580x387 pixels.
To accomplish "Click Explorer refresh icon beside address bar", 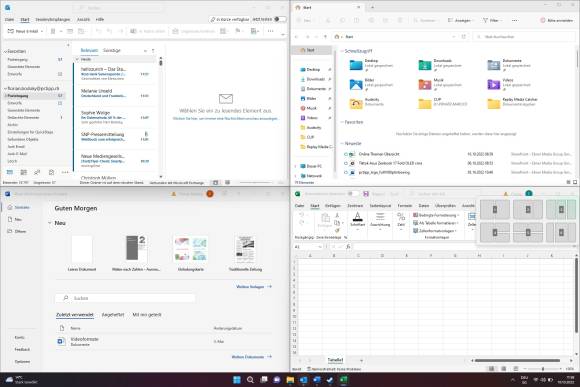I will click(x=464, y=37).
